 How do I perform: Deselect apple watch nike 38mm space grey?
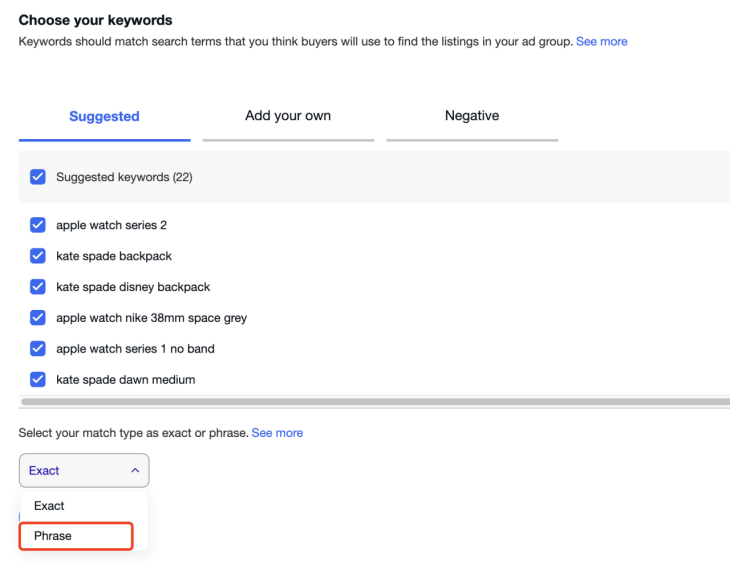(38, 318)
